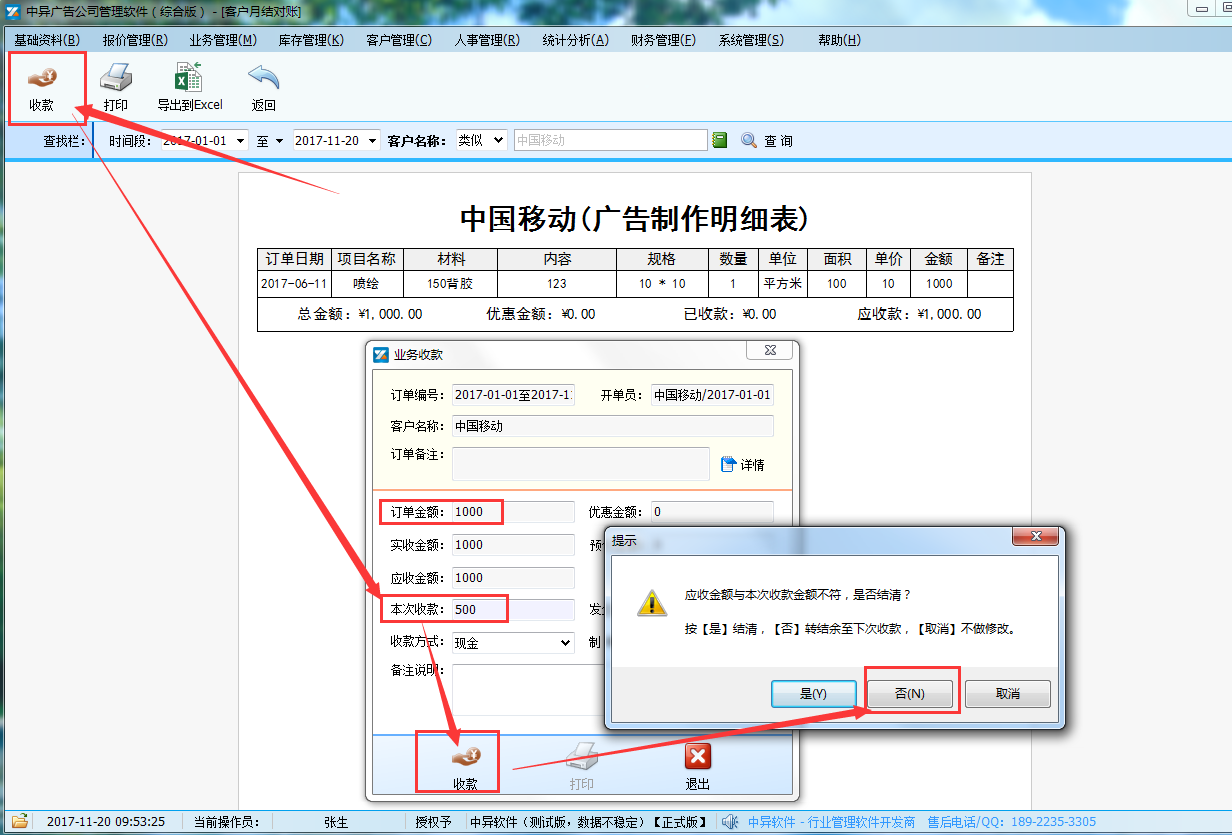The height and width of the screenshot is (835, 1232).
Task: Open the 至 dropdown arrow
Action: click(279, 141)
